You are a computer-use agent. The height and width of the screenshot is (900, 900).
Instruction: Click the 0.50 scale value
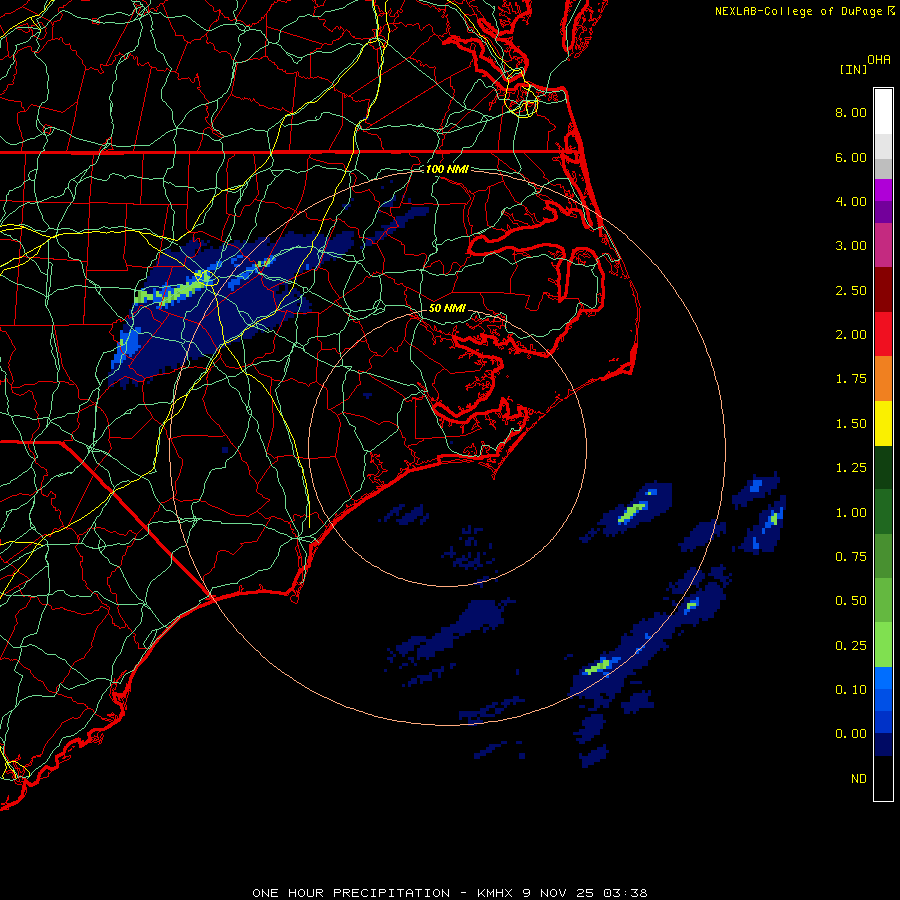[x=851, y=600]
